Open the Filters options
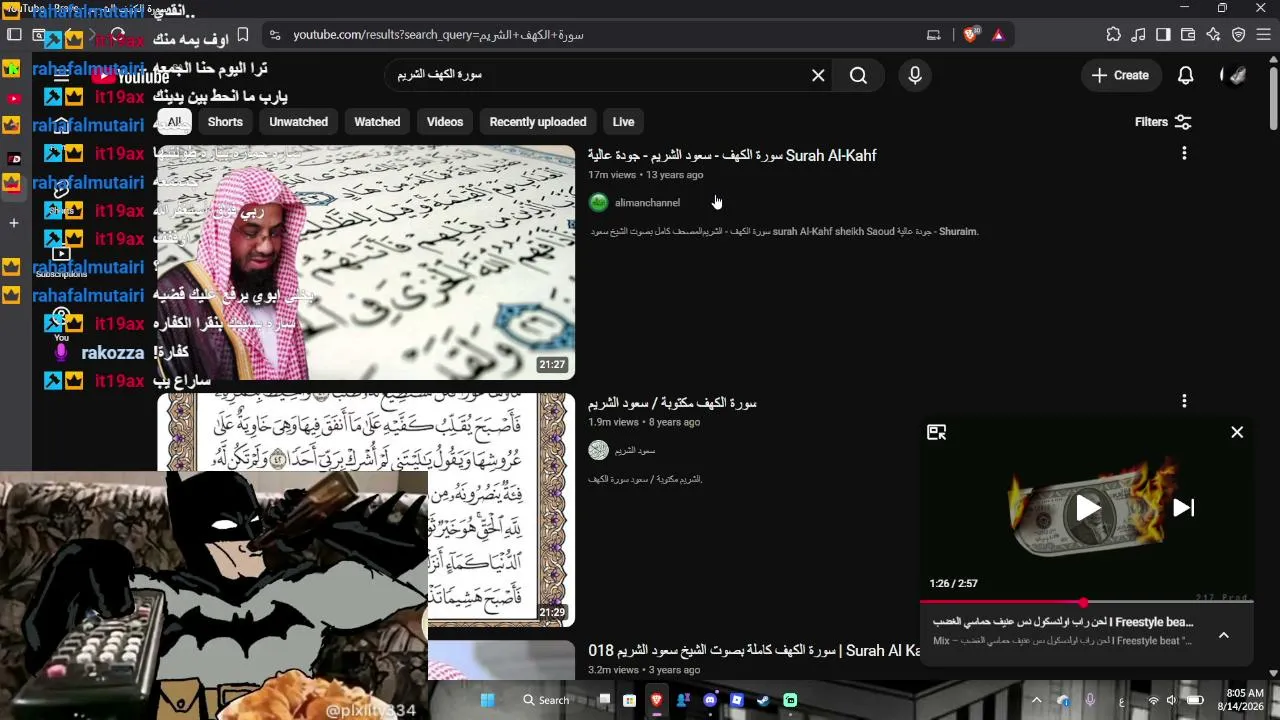The height and width of the screenshot is (720, 1280). 1163,122
